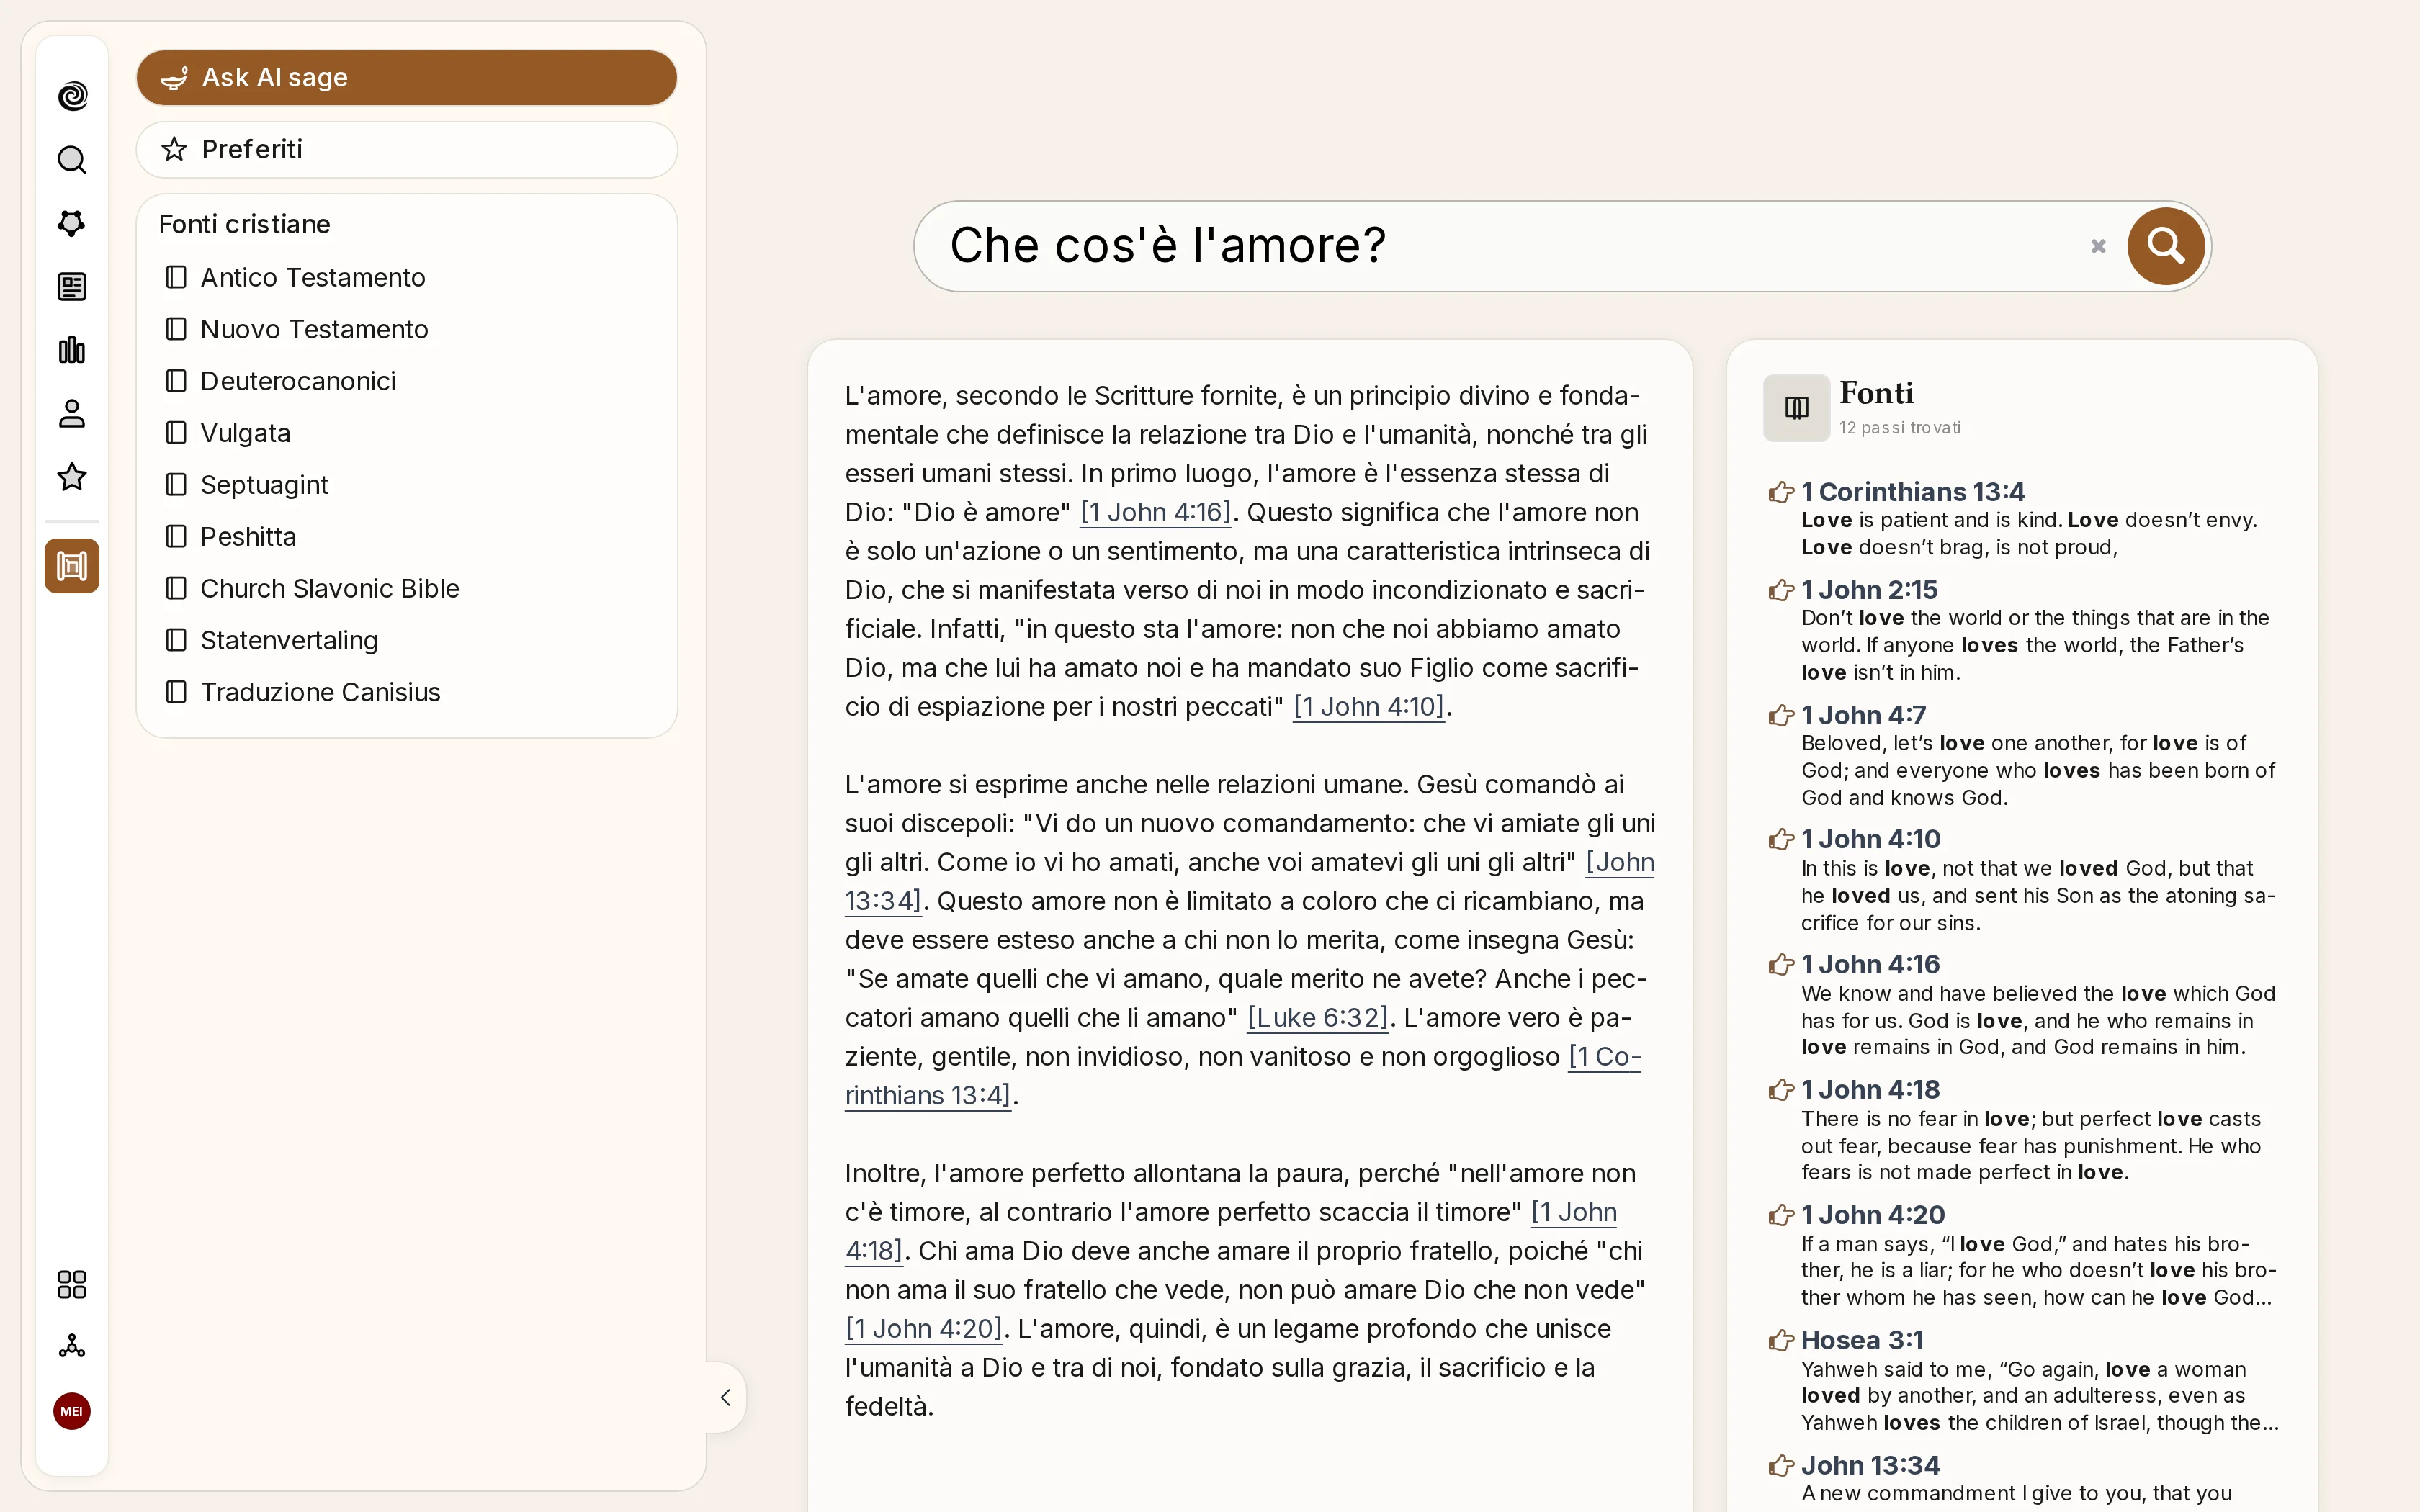
Task: Open the news article icon in sidebar
Action: (x=72, y=287)
